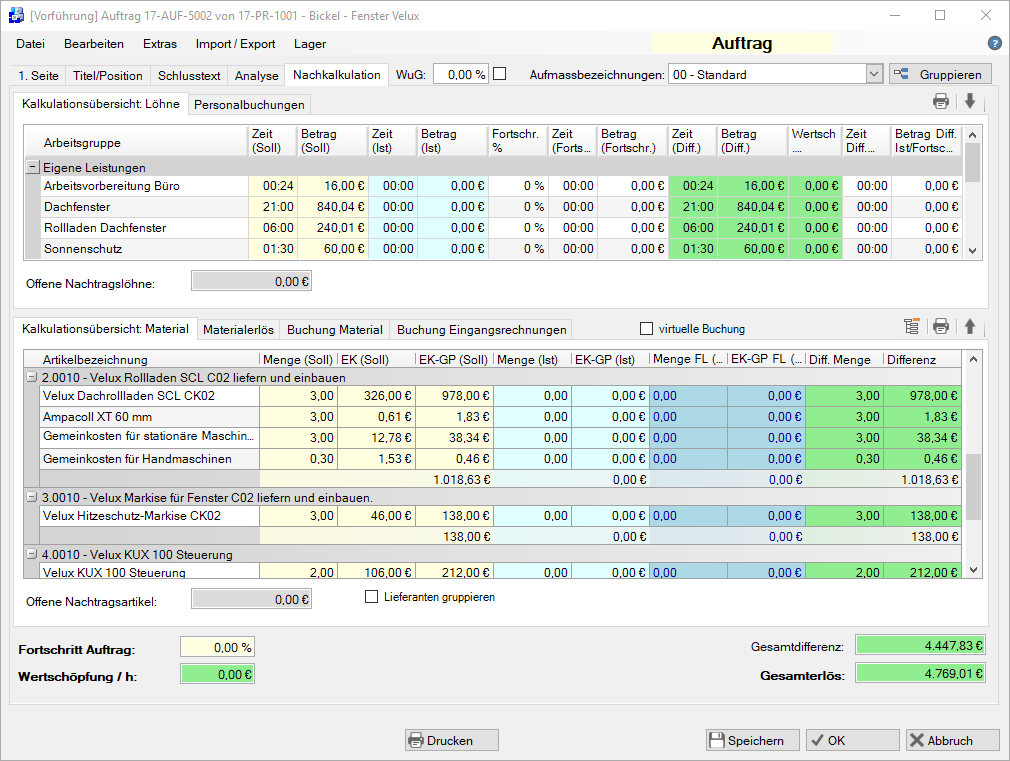Collapse group 4.0010 Velux KUX 100 Steuerung
The width and height of the screenshot is (1010, 761).
point(31,554)
